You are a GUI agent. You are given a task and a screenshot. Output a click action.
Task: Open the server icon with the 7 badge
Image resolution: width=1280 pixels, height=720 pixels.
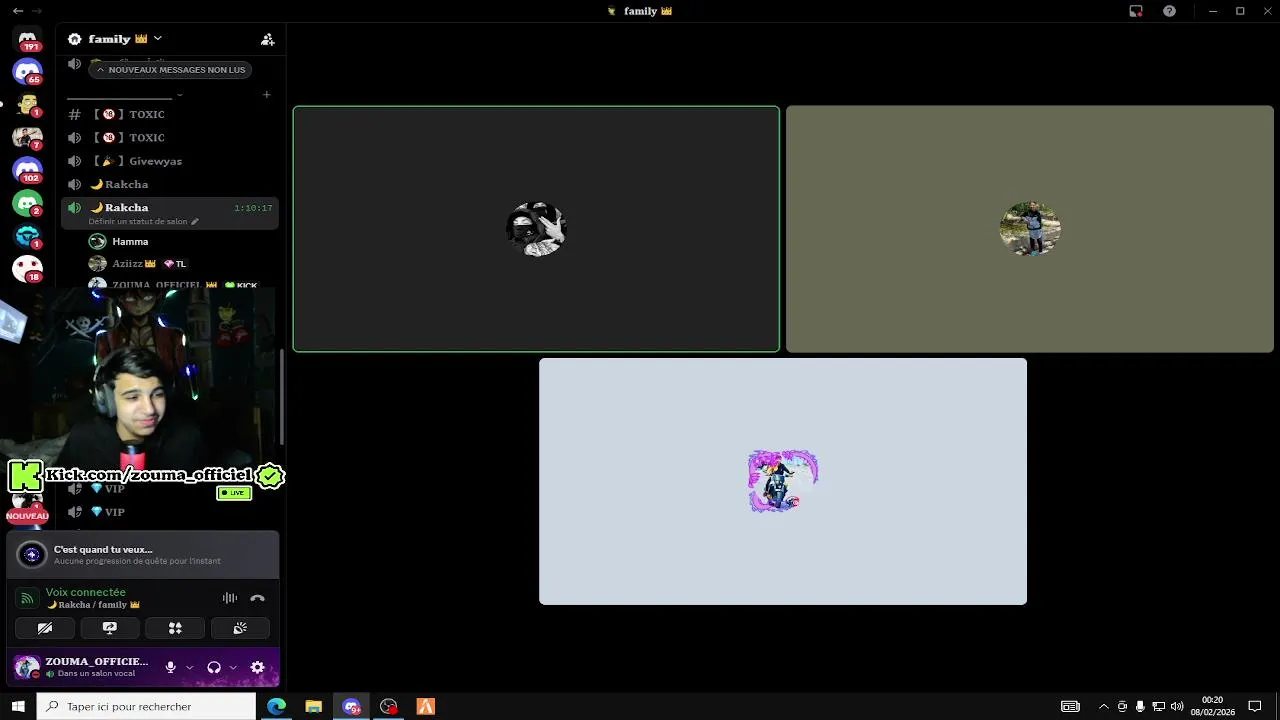click(x=28, y=137)
